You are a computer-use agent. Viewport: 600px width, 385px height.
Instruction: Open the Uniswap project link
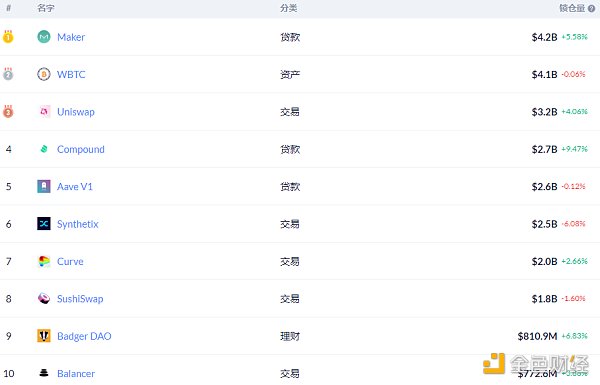[x=76, y=112]
